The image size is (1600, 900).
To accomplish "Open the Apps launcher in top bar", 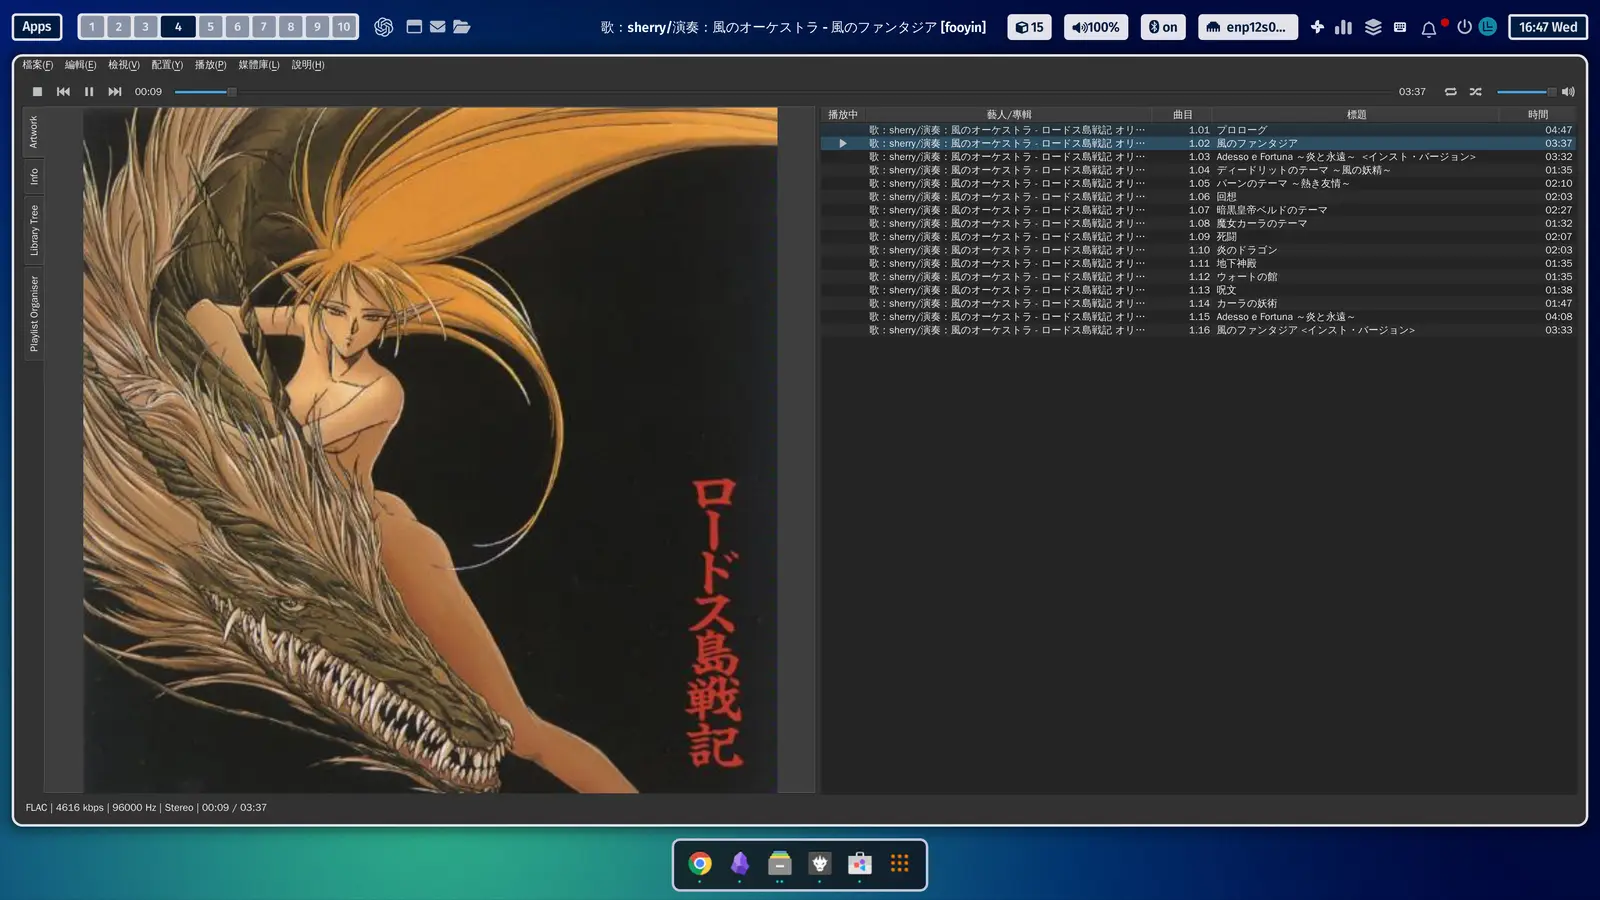I will [x=37, y=27].
